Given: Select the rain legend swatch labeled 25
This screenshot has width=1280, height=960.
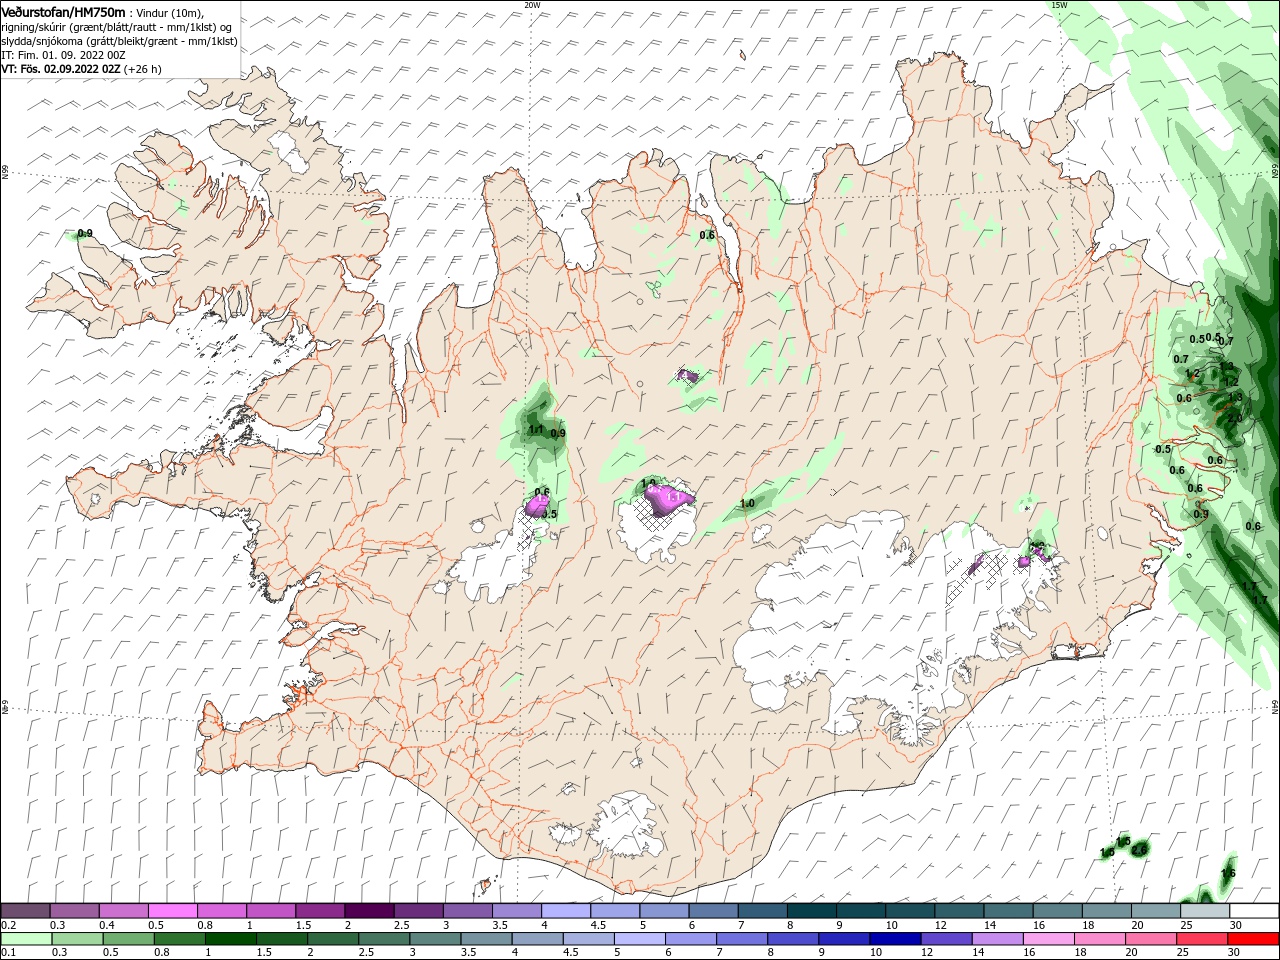Looking at the screenshot, I should click(x=1203, y=939).
